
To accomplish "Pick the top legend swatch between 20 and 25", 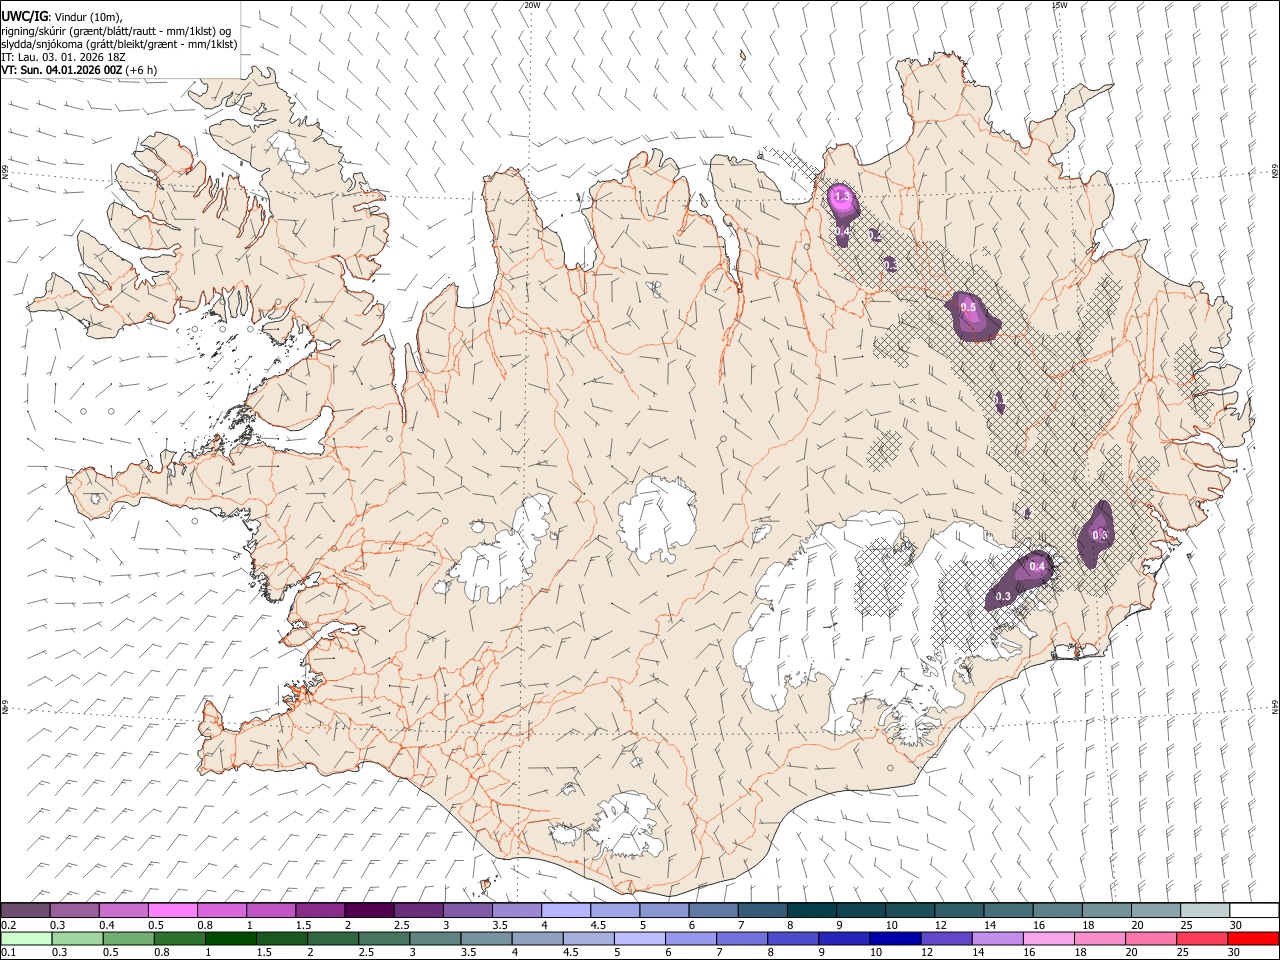I will 1157,911.
